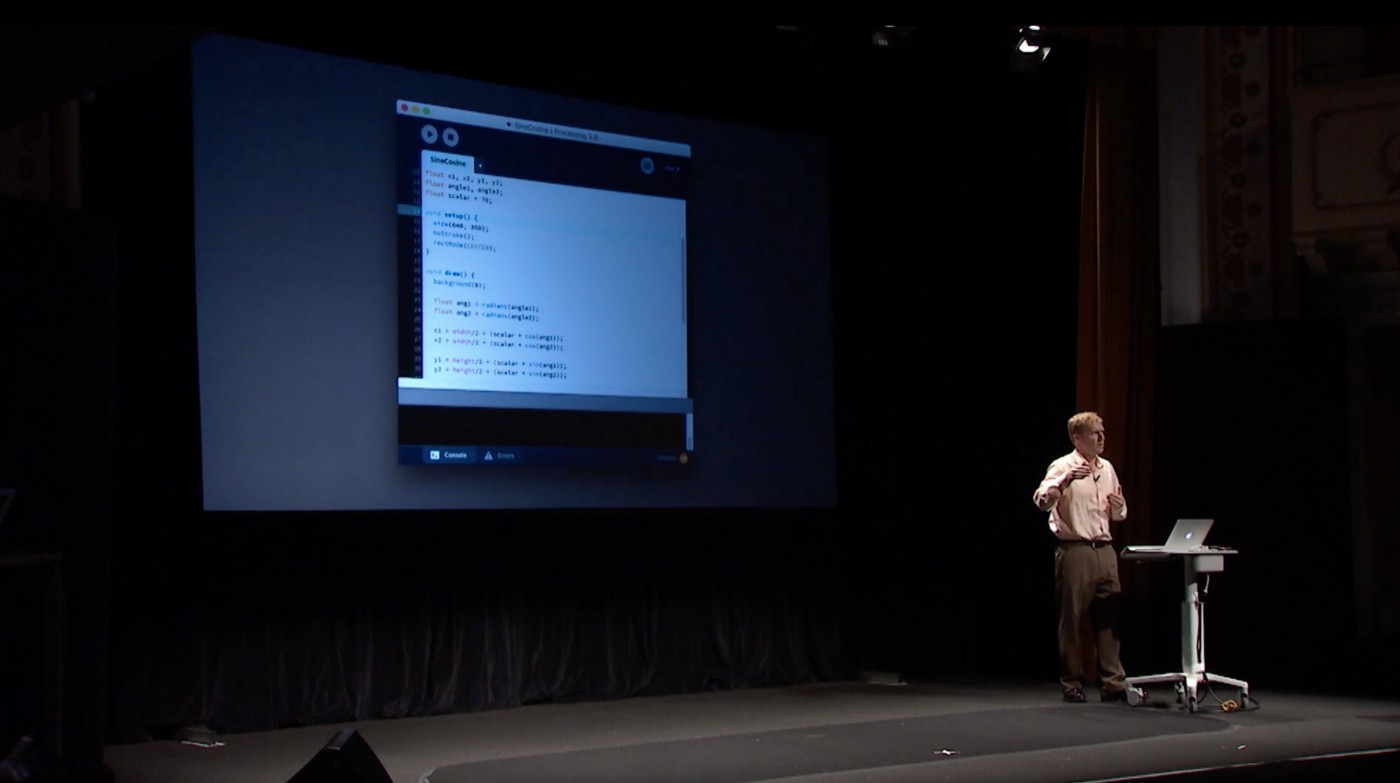Image resolution: width=1400 pixels, height=783 pixels.
Task: Place the cursor on the void draw() line
Action: (x=455, y=273)
